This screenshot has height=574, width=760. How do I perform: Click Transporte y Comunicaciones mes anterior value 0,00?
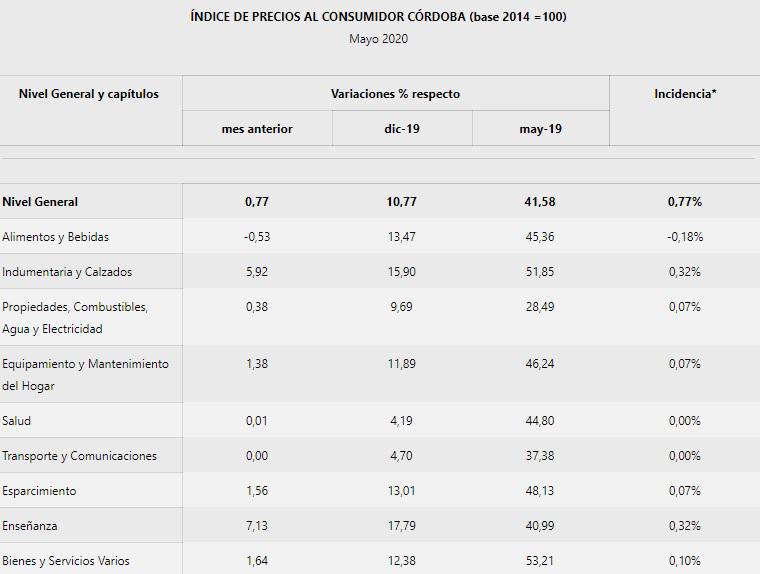257,456
